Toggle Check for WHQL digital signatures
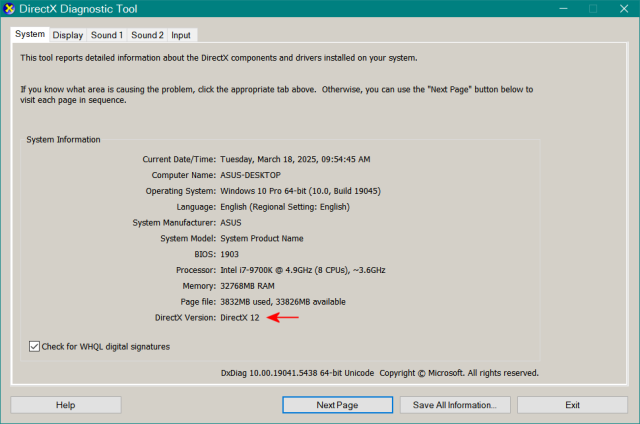This screenshot has width=640, height=424. [x=36, y=347]
